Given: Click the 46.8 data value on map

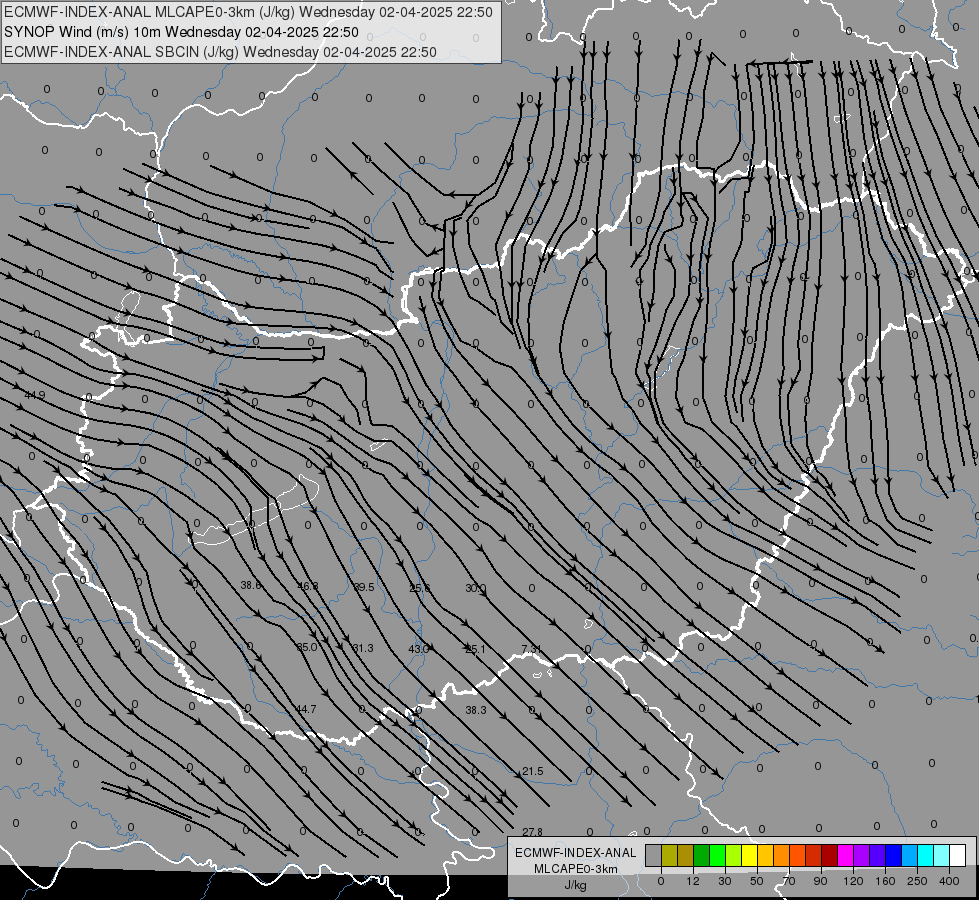Looking at the screenshot, I should (x=308, y=586).
